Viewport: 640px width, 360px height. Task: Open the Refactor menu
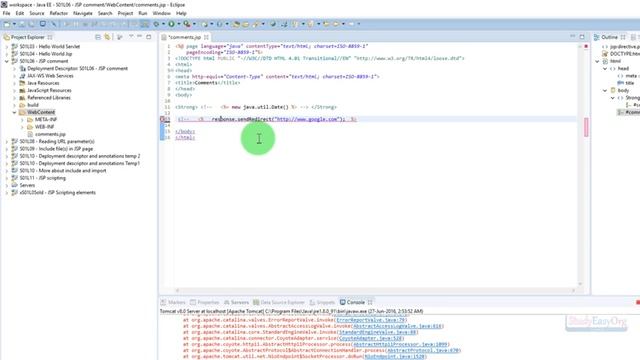(x=59, y=13)
